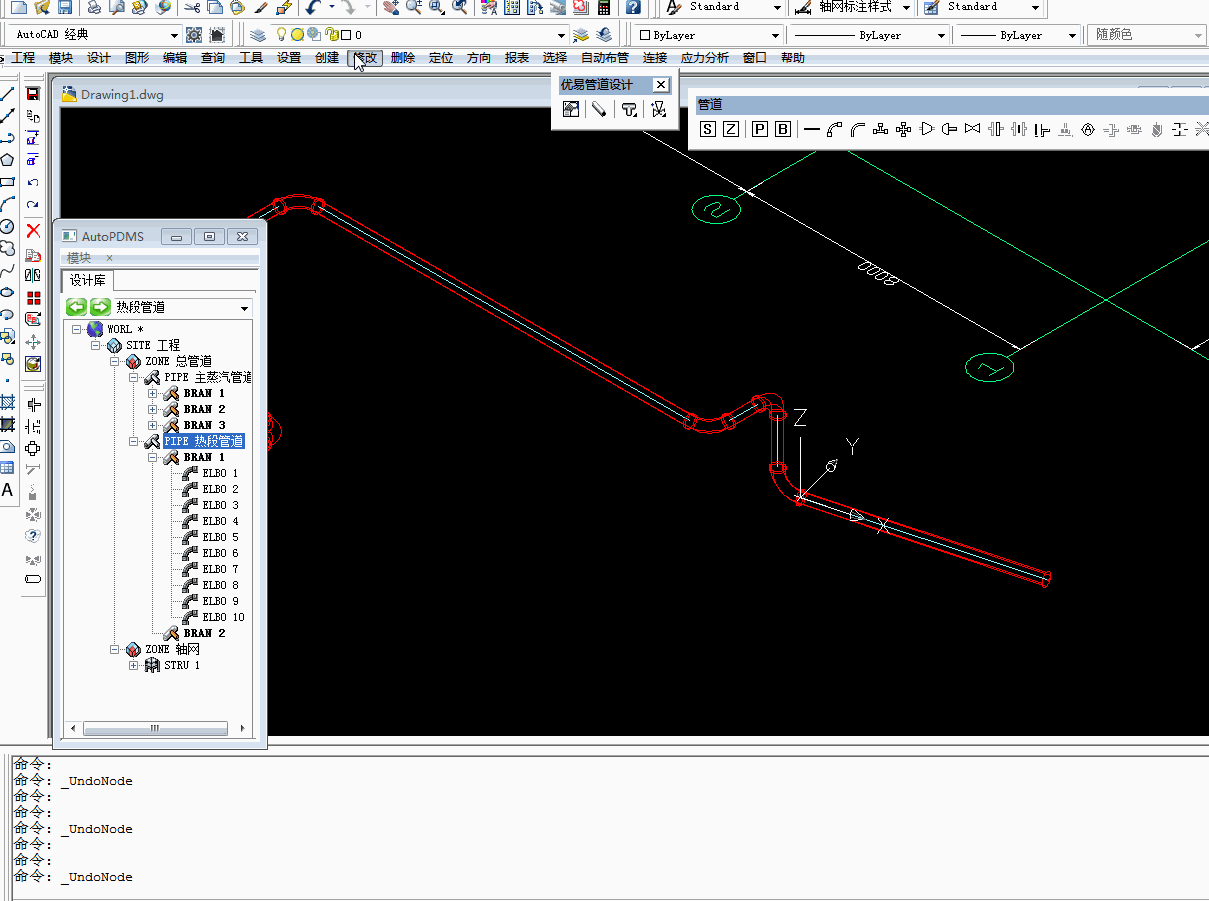The height and width of the screenshot is (901, 1209).
Task: Click the red X erase tool
Action: coord(33,230)
